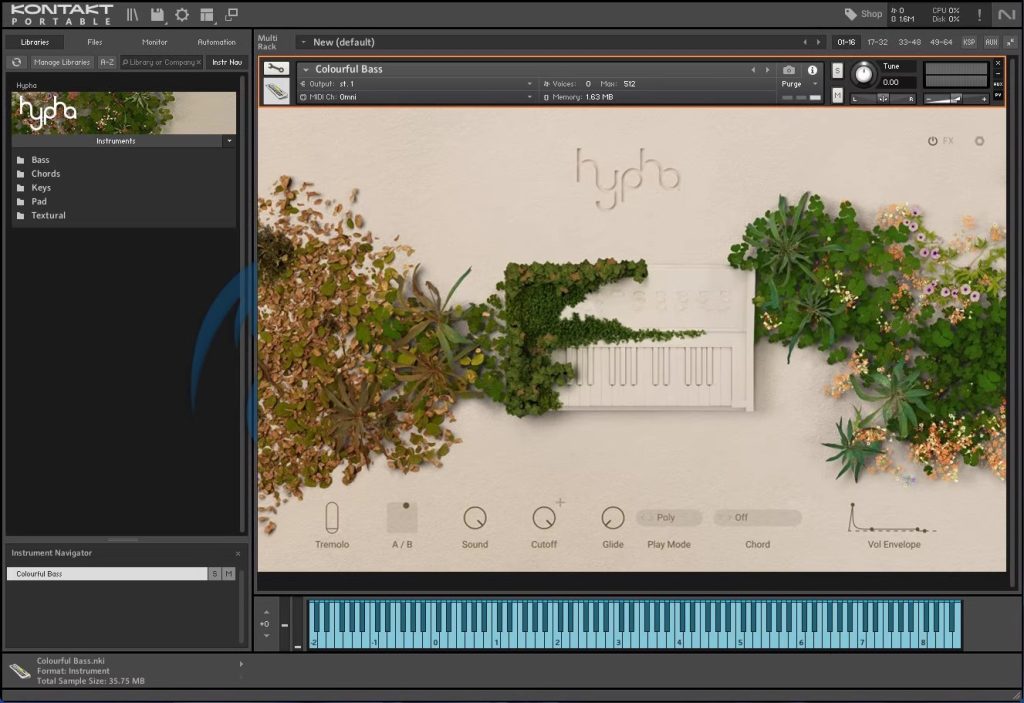Click the refresh libraries icon
1024x703 pixels.
point(17,62)
